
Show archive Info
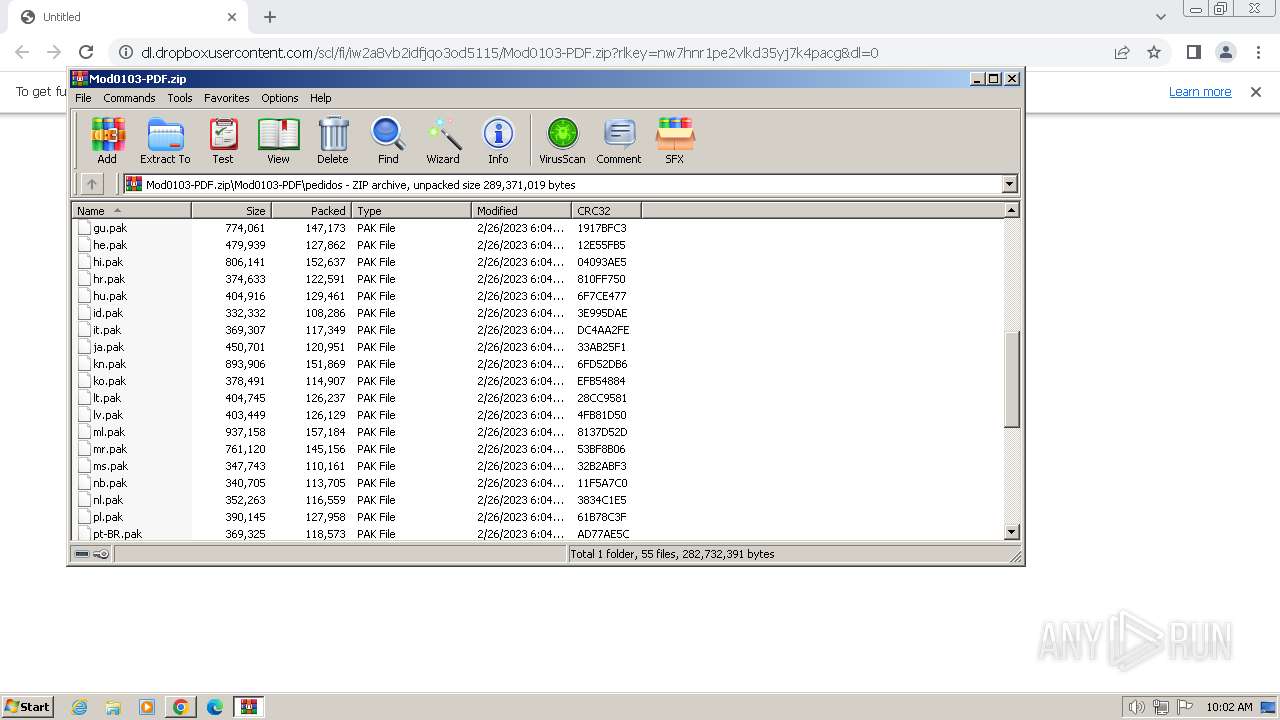pos(498,140)
